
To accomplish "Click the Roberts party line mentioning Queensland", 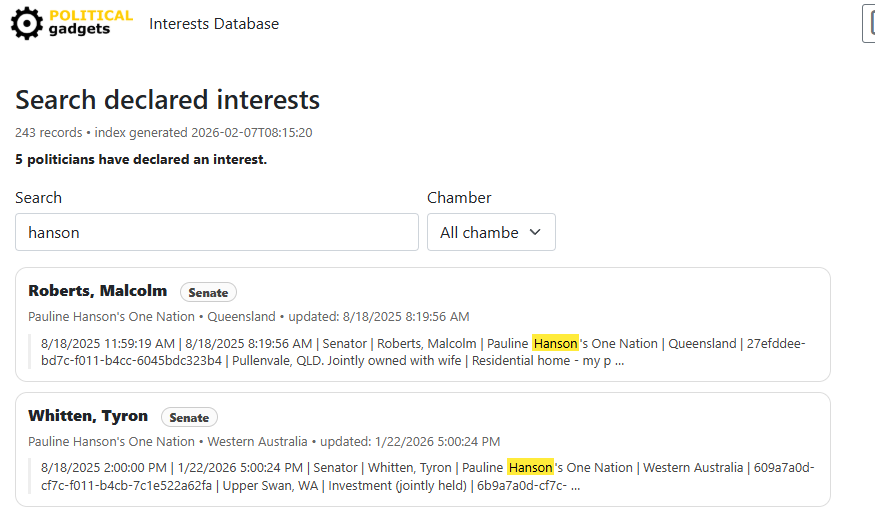I will [249, 317].
